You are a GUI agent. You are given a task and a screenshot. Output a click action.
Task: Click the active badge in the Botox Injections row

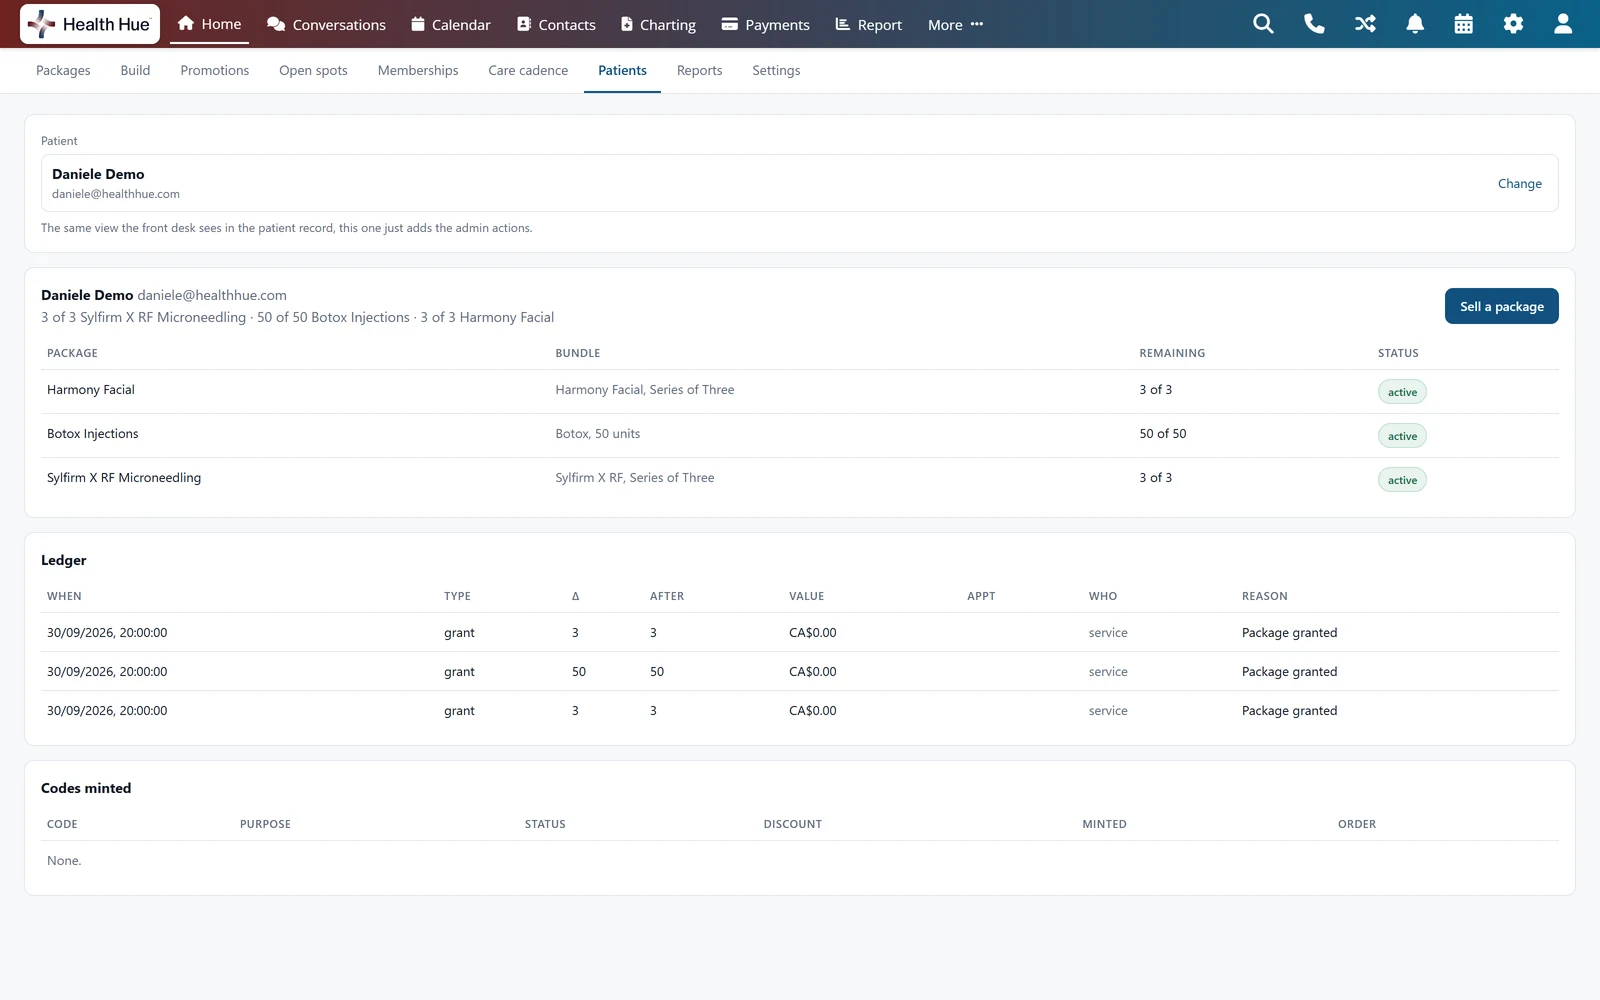click(x=1402, y=436)
